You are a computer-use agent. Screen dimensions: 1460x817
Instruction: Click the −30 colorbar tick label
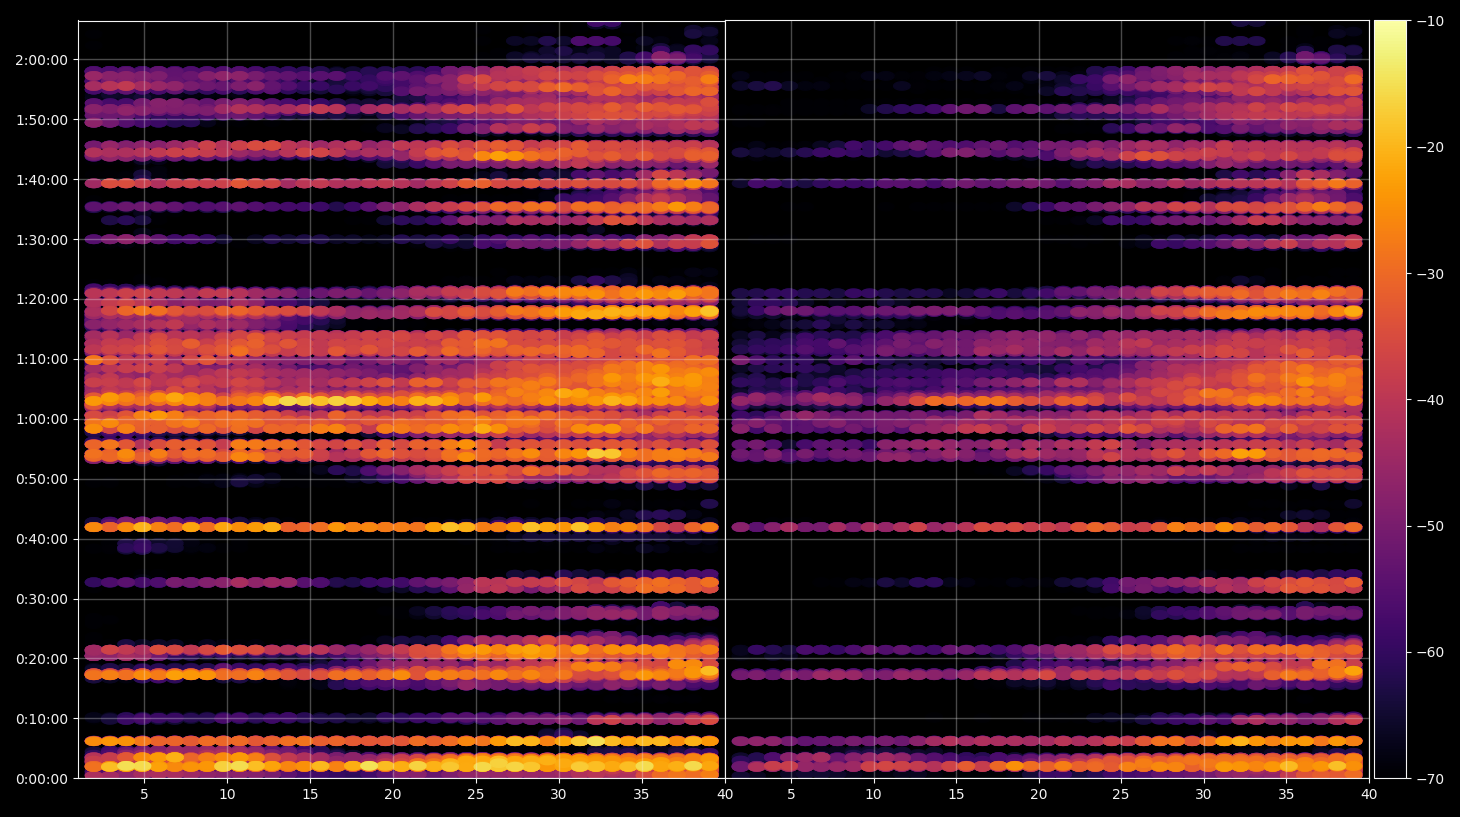click(1431, 274)
